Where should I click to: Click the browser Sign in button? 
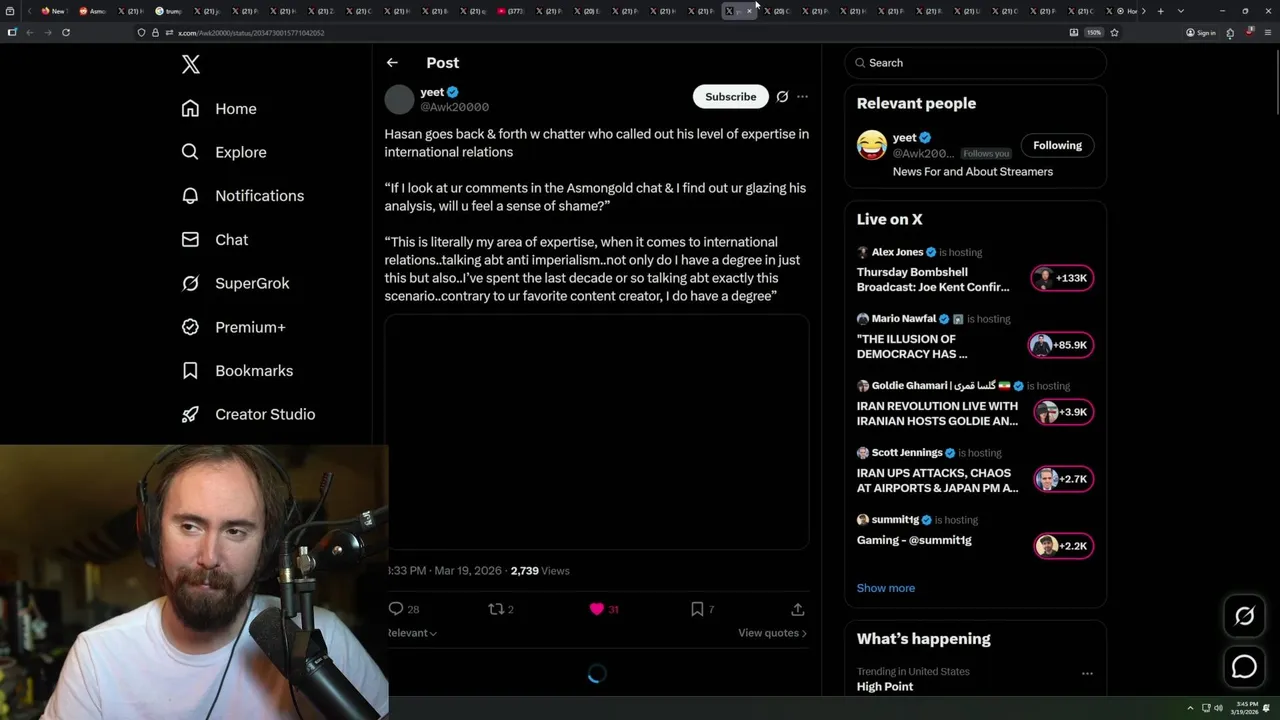point(1200,32)
